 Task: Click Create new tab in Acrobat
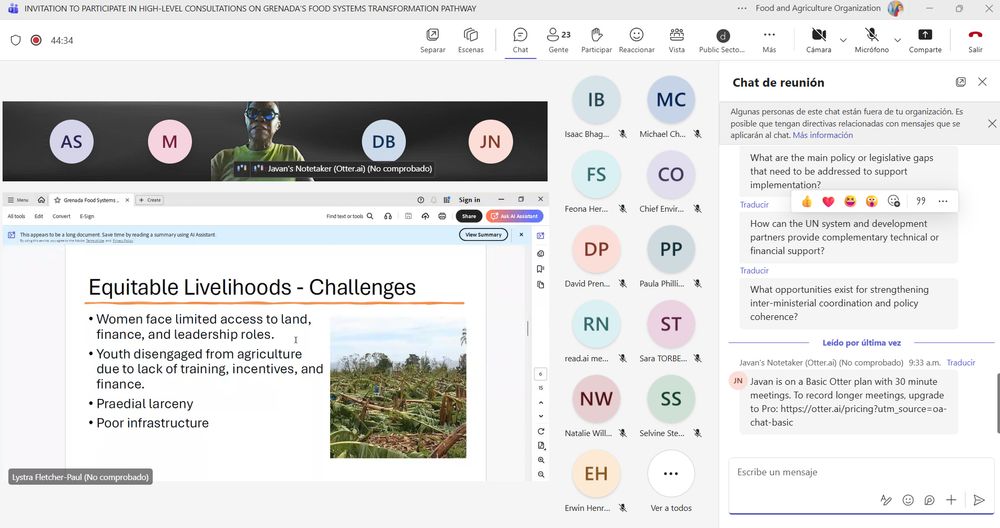[x=151, y=200]
